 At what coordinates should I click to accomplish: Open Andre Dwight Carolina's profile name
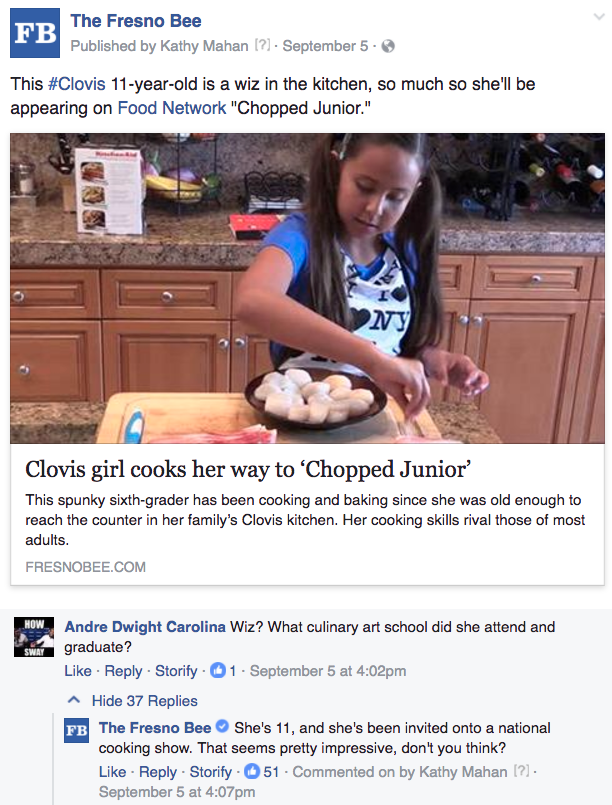click(x=145, y=627)
